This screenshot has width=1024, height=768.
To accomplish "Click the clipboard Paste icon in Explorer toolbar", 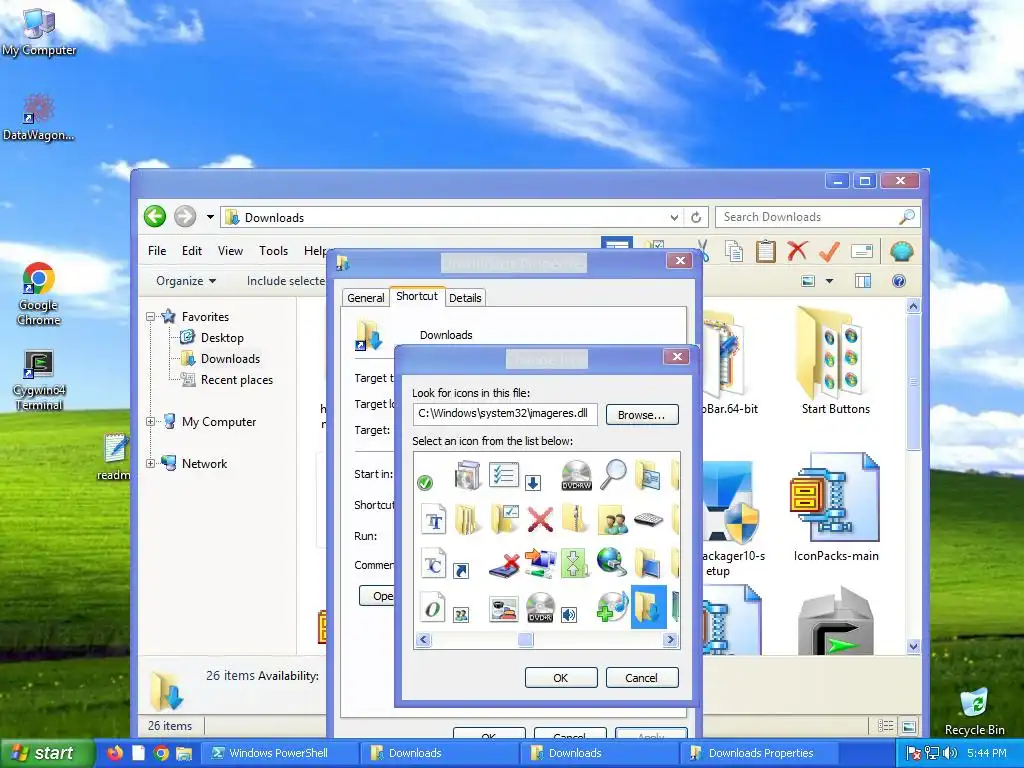I will coord(765,251).
